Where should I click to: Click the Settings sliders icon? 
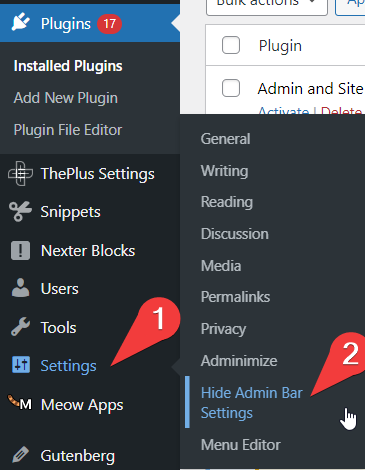coord(21,365)
